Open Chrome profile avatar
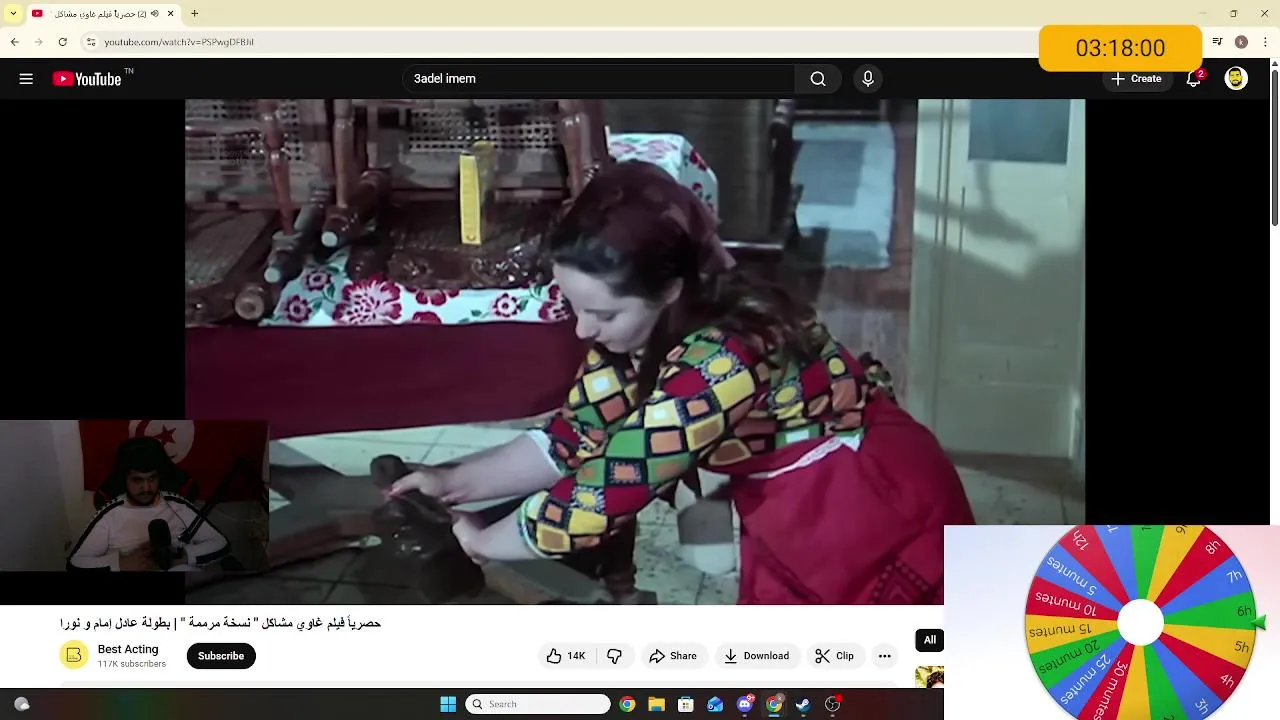 (x=1241, y=42)
